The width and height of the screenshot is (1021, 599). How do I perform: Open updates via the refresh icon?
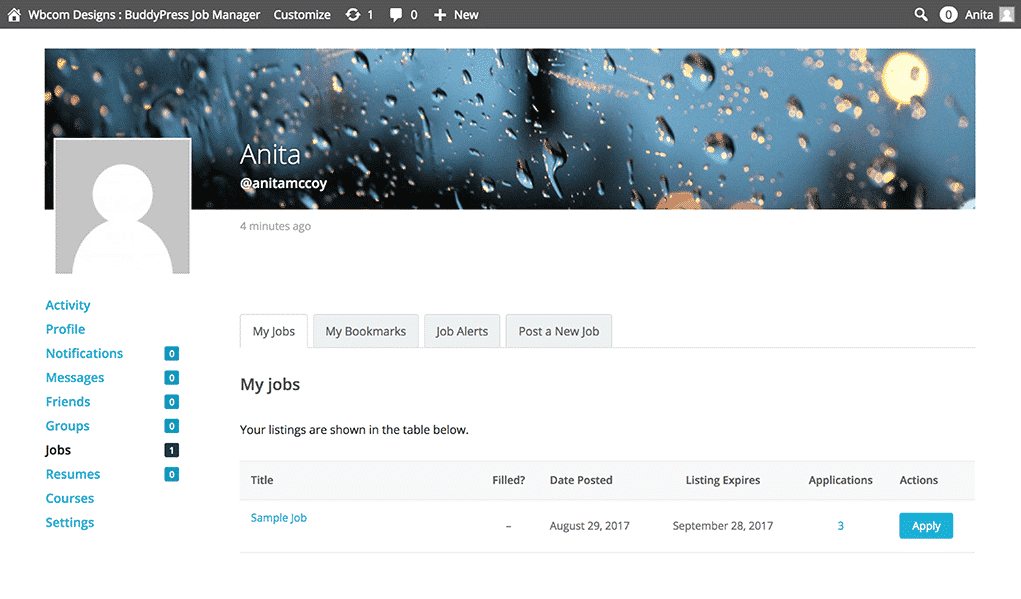pos(354,14)
